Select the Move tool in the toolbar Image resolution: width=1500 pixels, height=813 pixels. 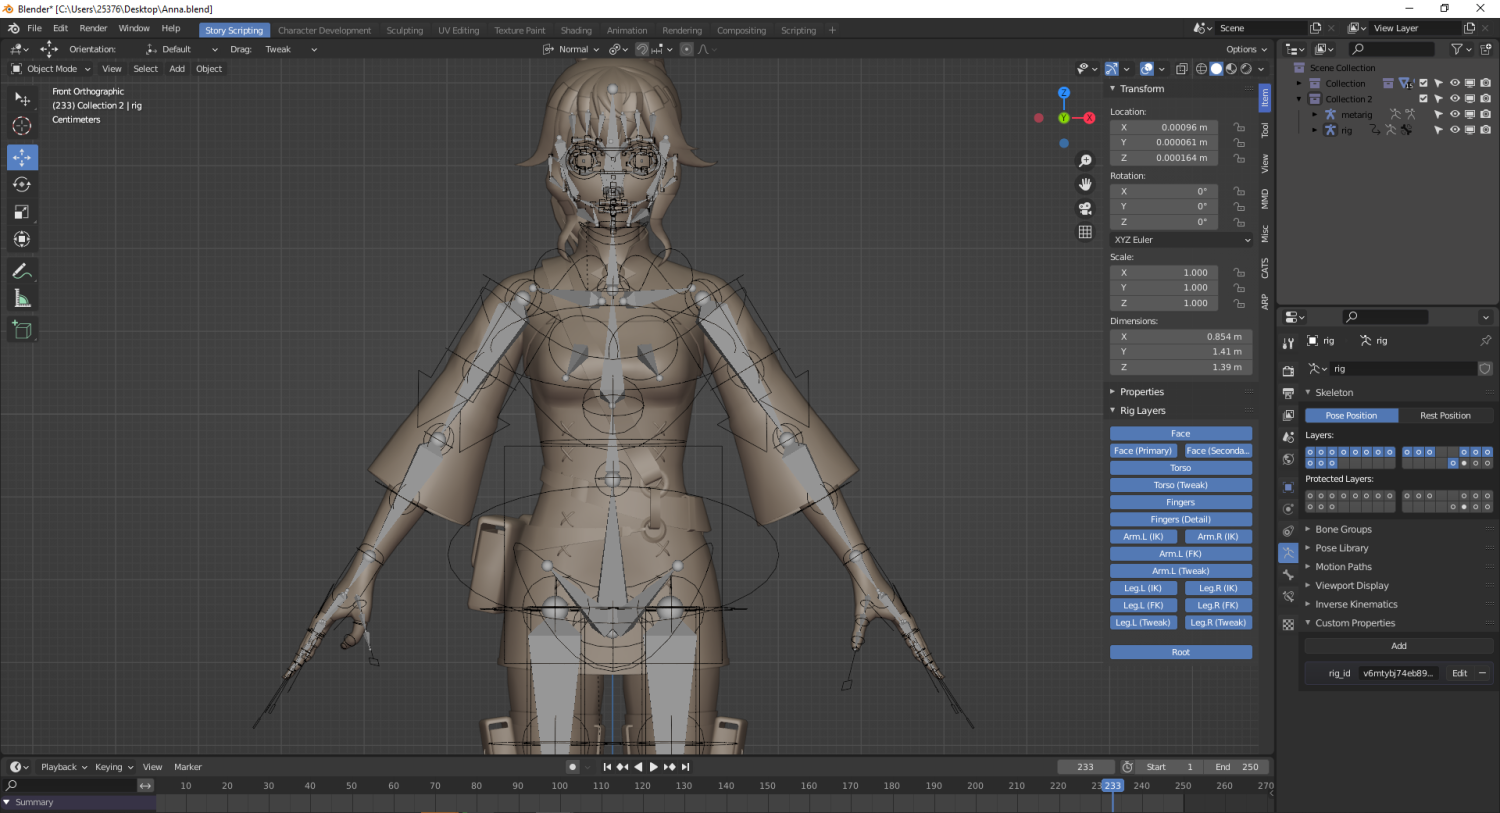click(22, 157)
